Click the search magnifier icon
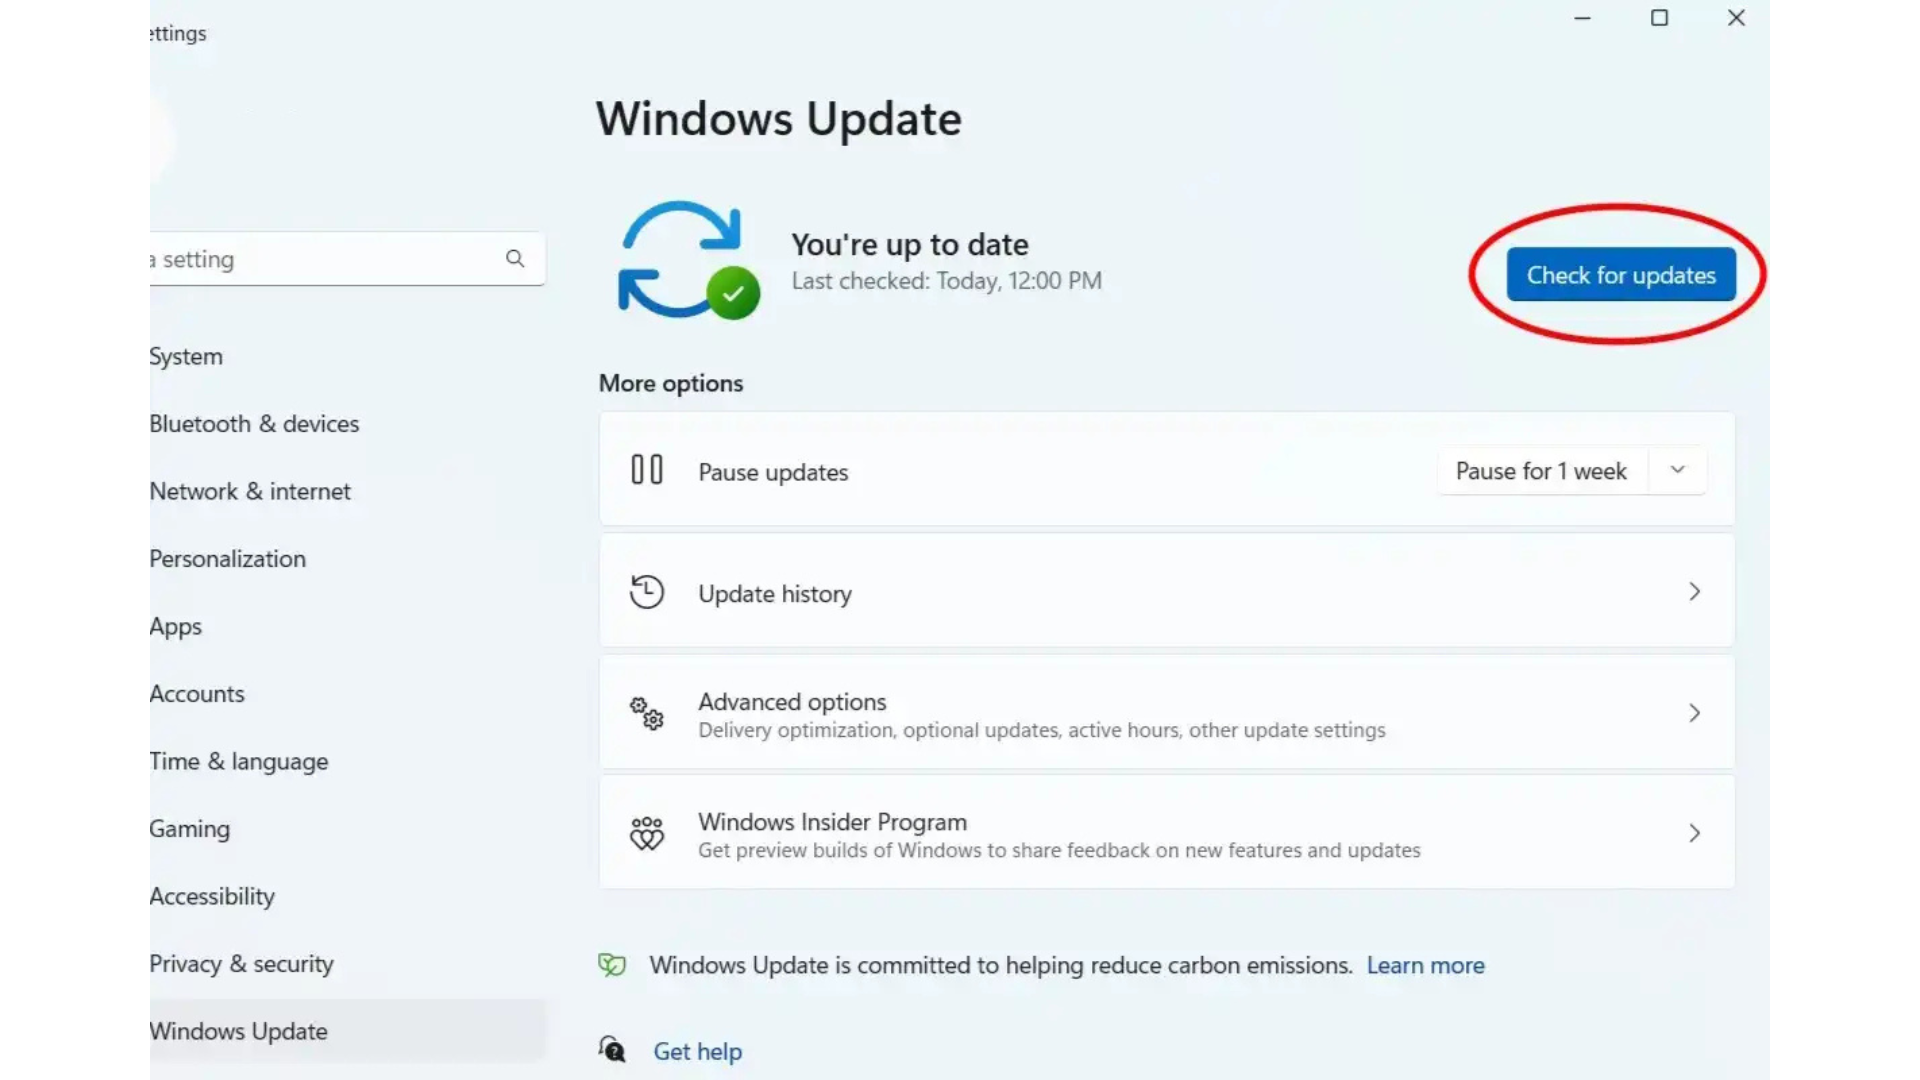 tap(515, 258)
